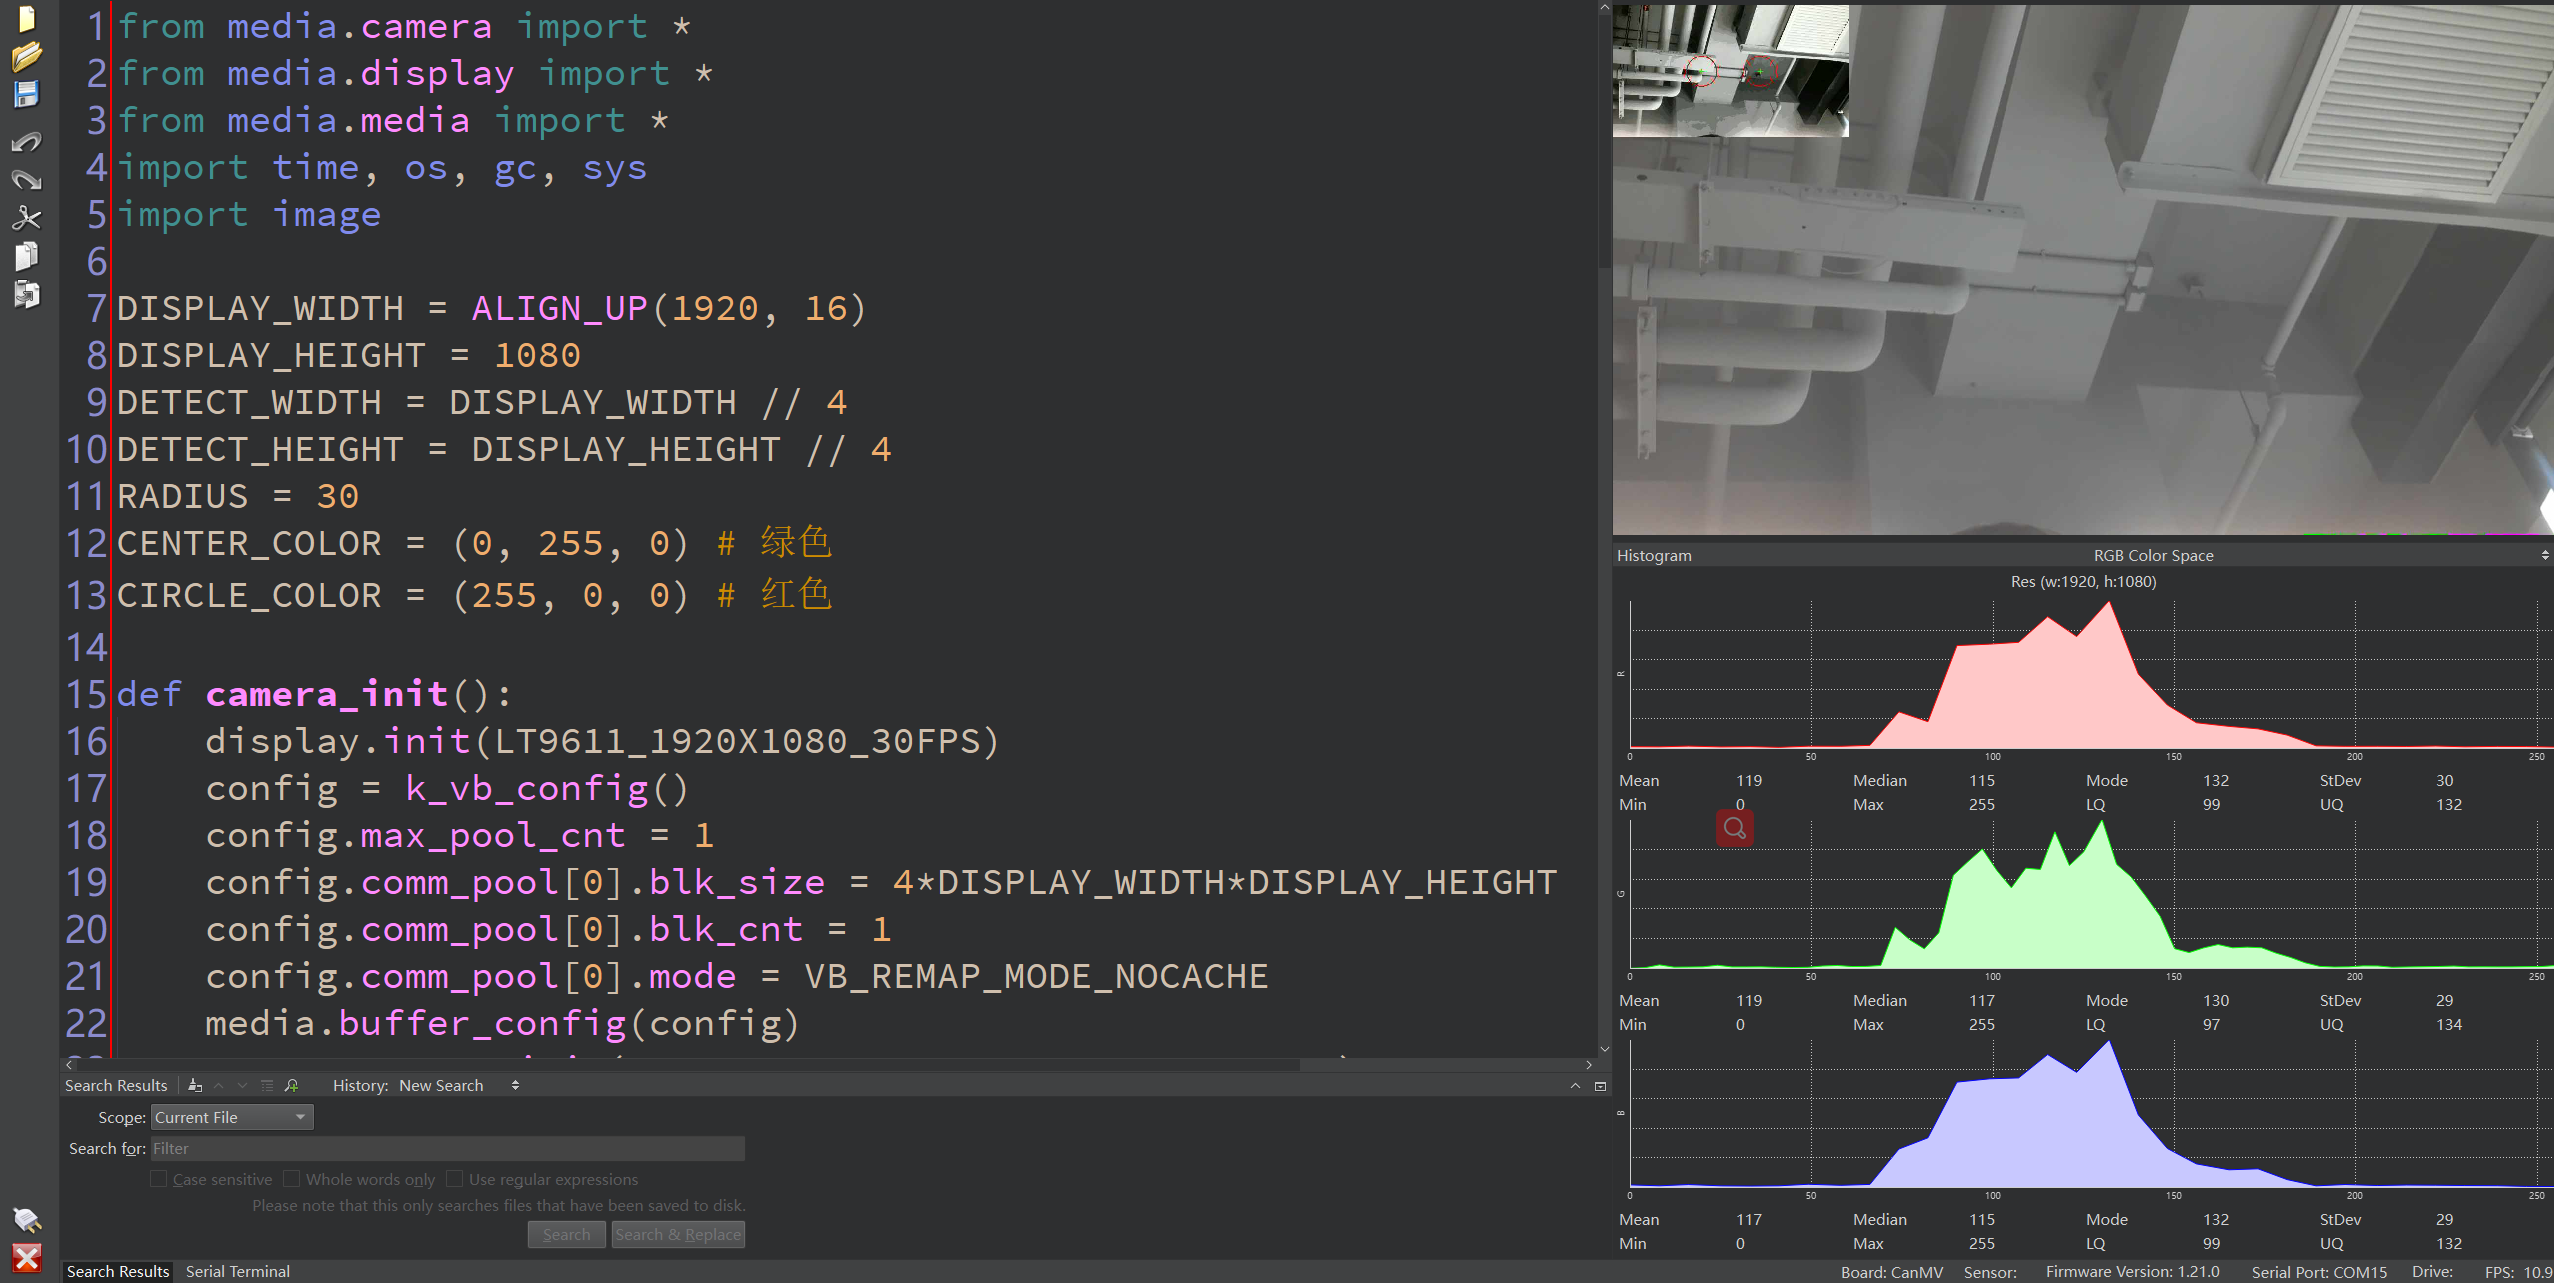Viewport: 2554px width, 1283px height.
Task: Undo the last edit
Action: point(27,142)
